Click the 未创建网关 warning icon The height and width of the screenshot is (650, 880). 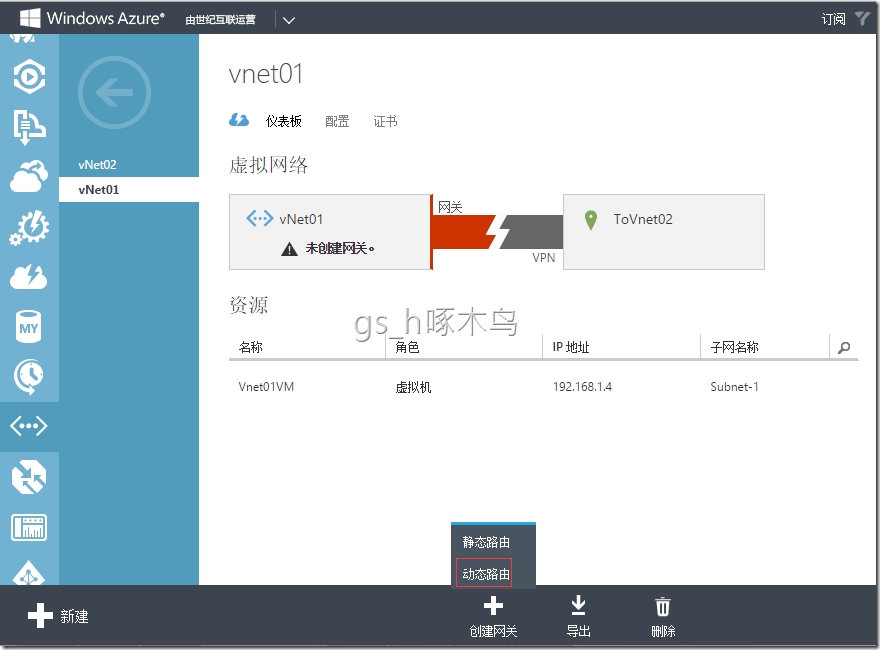pyautogui.click(x=289, y=249)
